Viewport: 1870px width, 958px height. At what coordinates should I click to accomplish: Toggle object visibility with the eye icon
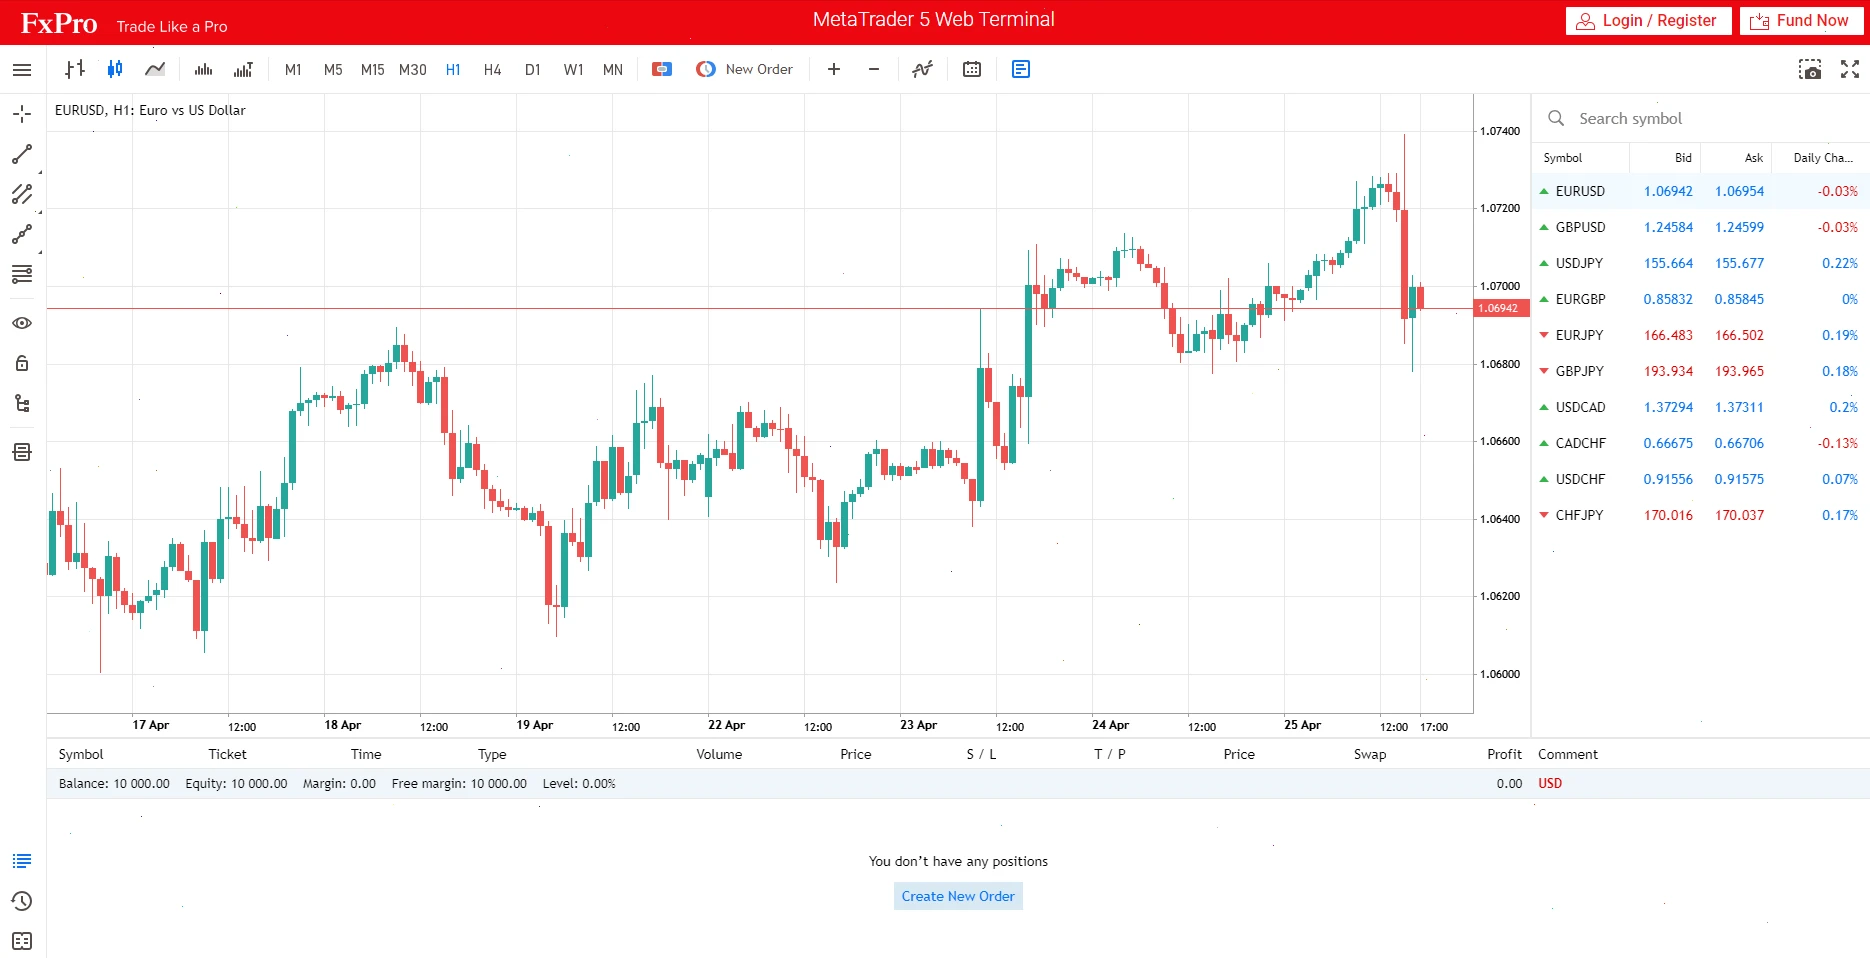point(21,322)
